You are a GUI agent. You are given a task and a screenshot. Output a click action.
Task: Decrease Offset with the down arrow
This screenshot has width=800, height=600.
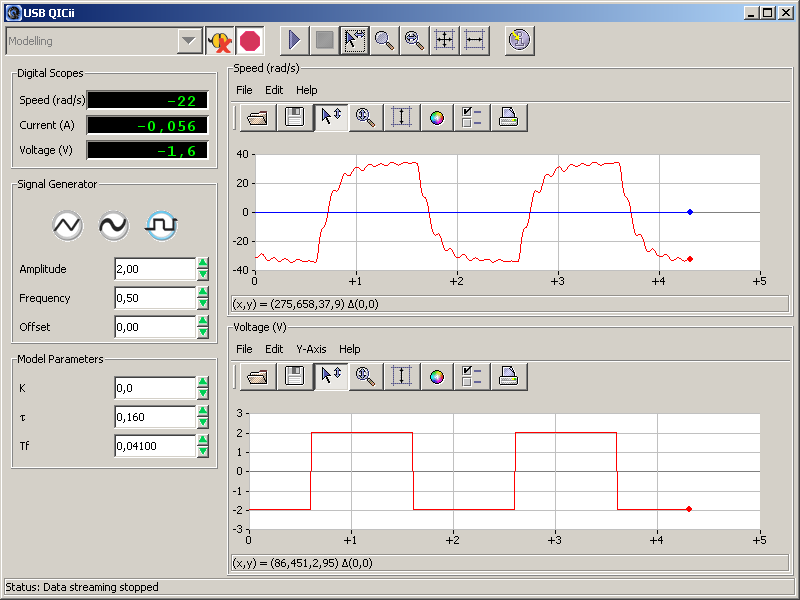pyautogui.click(x=203, y=333)
